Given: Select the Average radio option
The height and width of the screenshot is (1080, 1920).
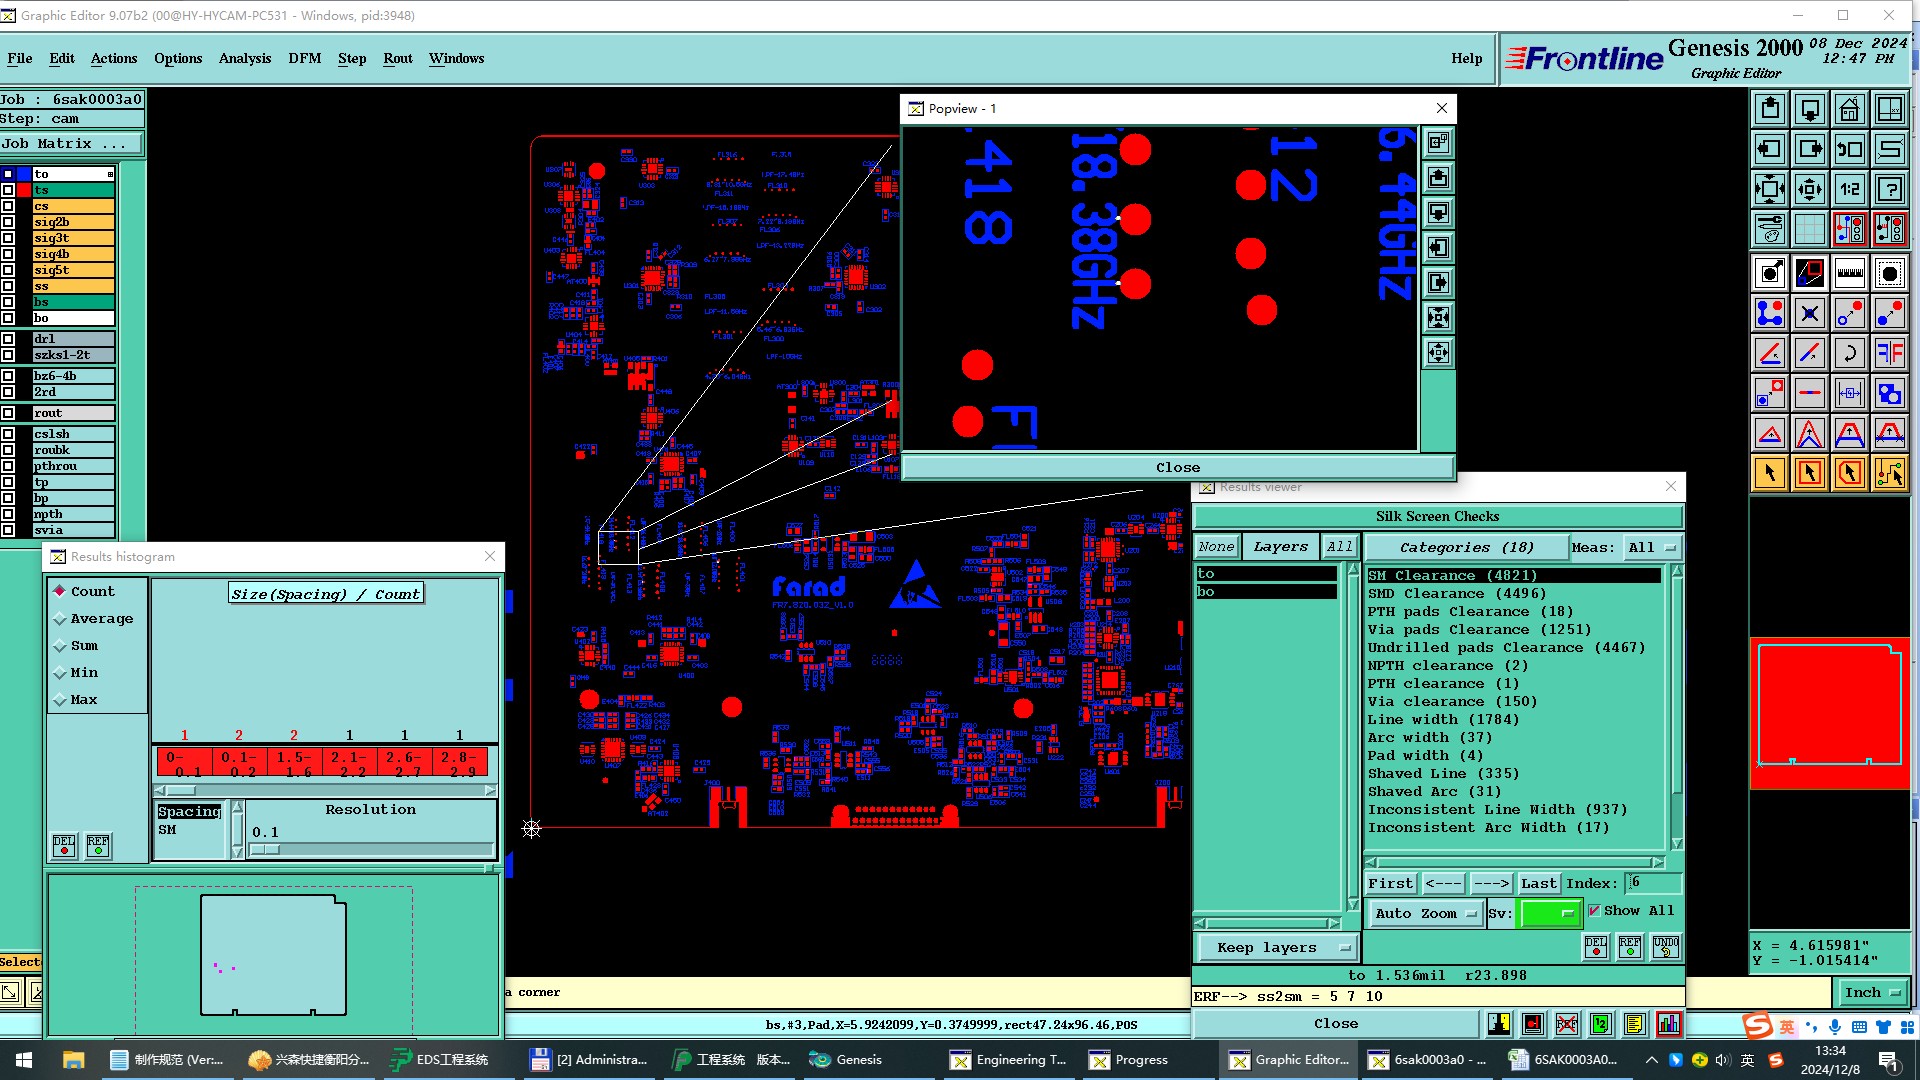Looking at the screenshot, I should click(60, 619).
